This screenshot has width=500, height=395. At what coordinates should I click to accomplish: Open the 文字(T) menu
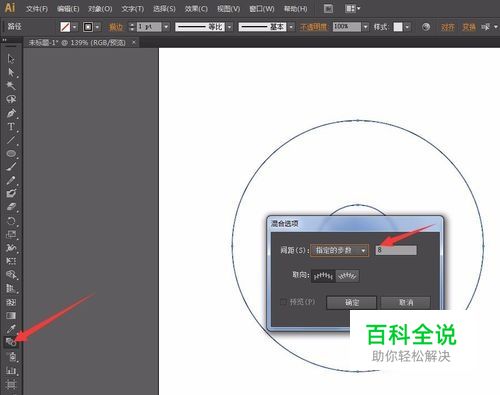132,9
